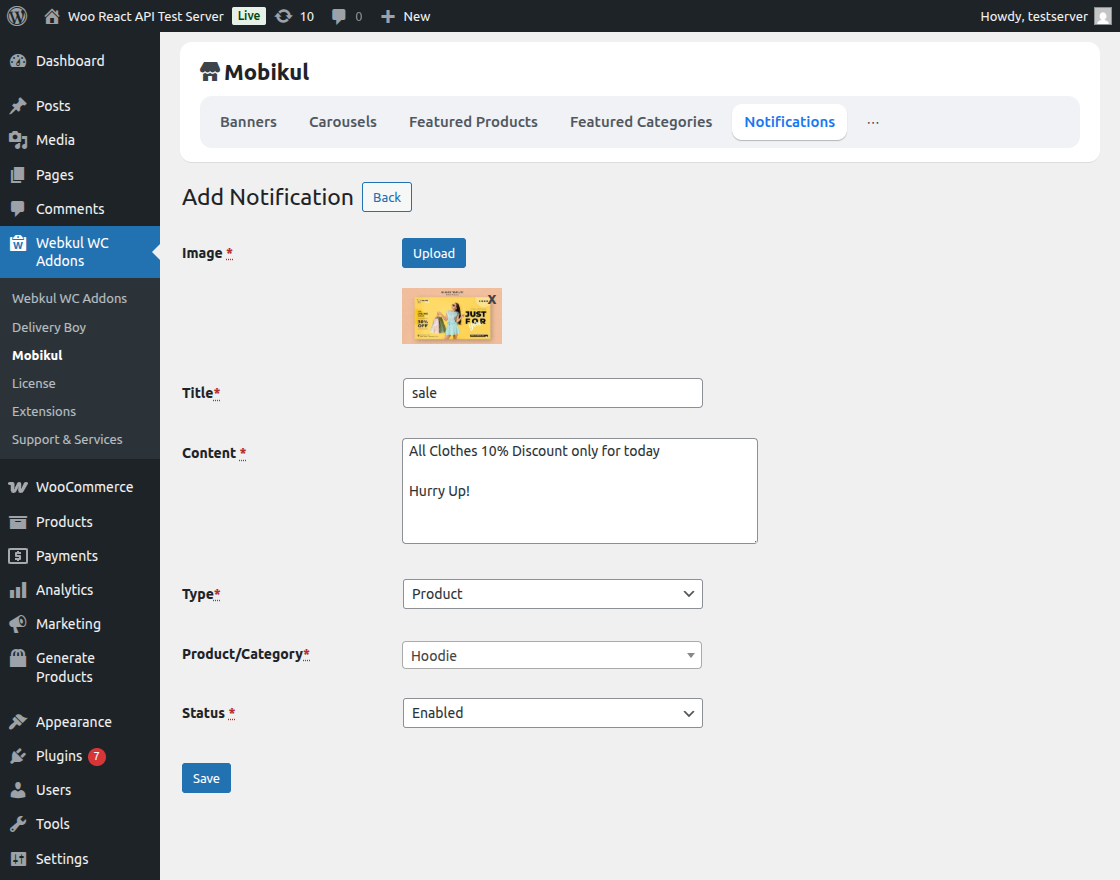
Task: Switch to the Carousels tab
Action: tap(342, 121)
